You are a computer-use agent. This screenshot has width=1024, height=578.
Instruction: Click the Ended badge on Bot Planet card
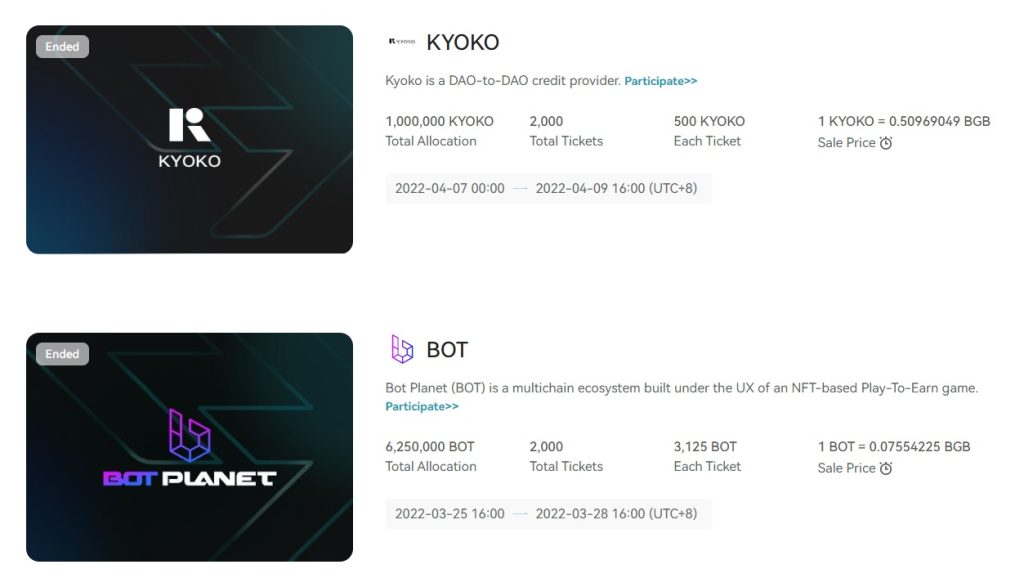62,354
